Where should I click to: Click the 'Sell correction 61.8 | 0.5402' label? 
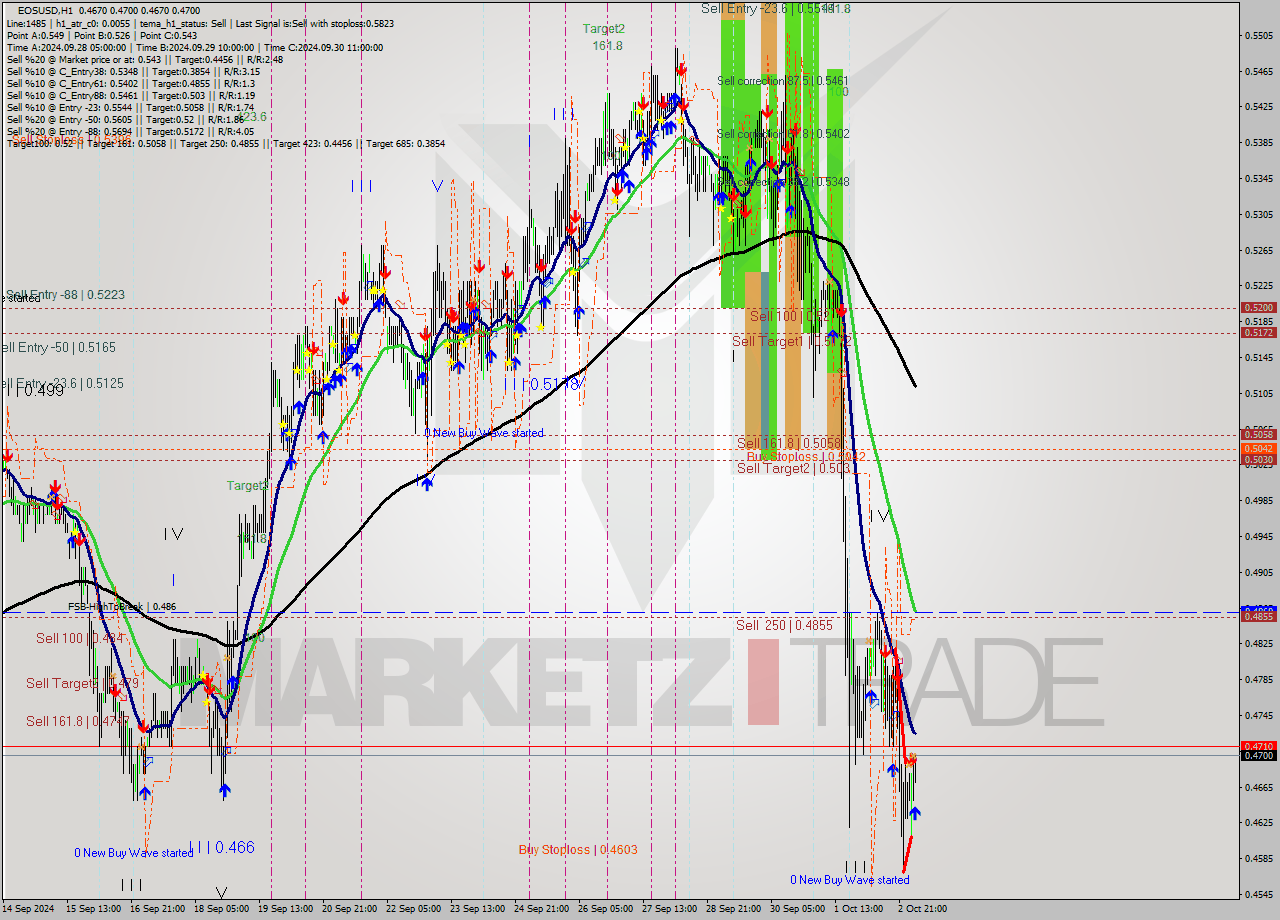pos(783,133)
